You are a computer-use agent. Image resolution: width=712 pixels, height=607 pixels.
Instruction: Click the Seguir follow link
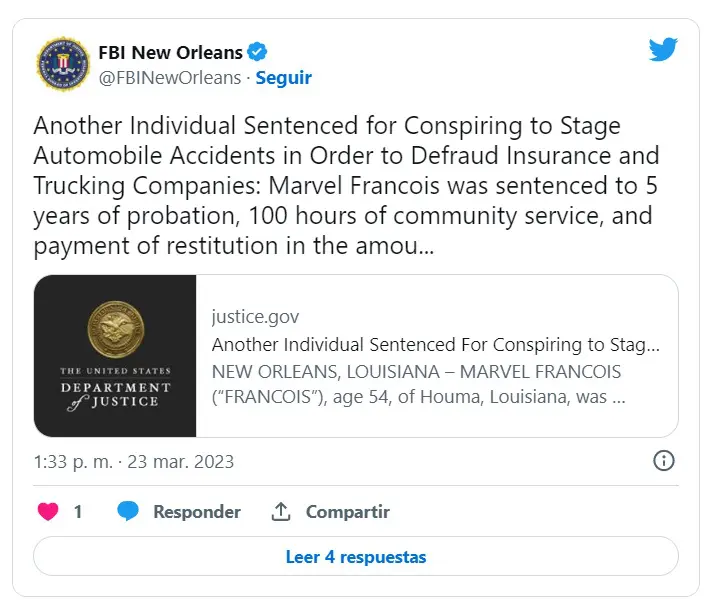283,77
